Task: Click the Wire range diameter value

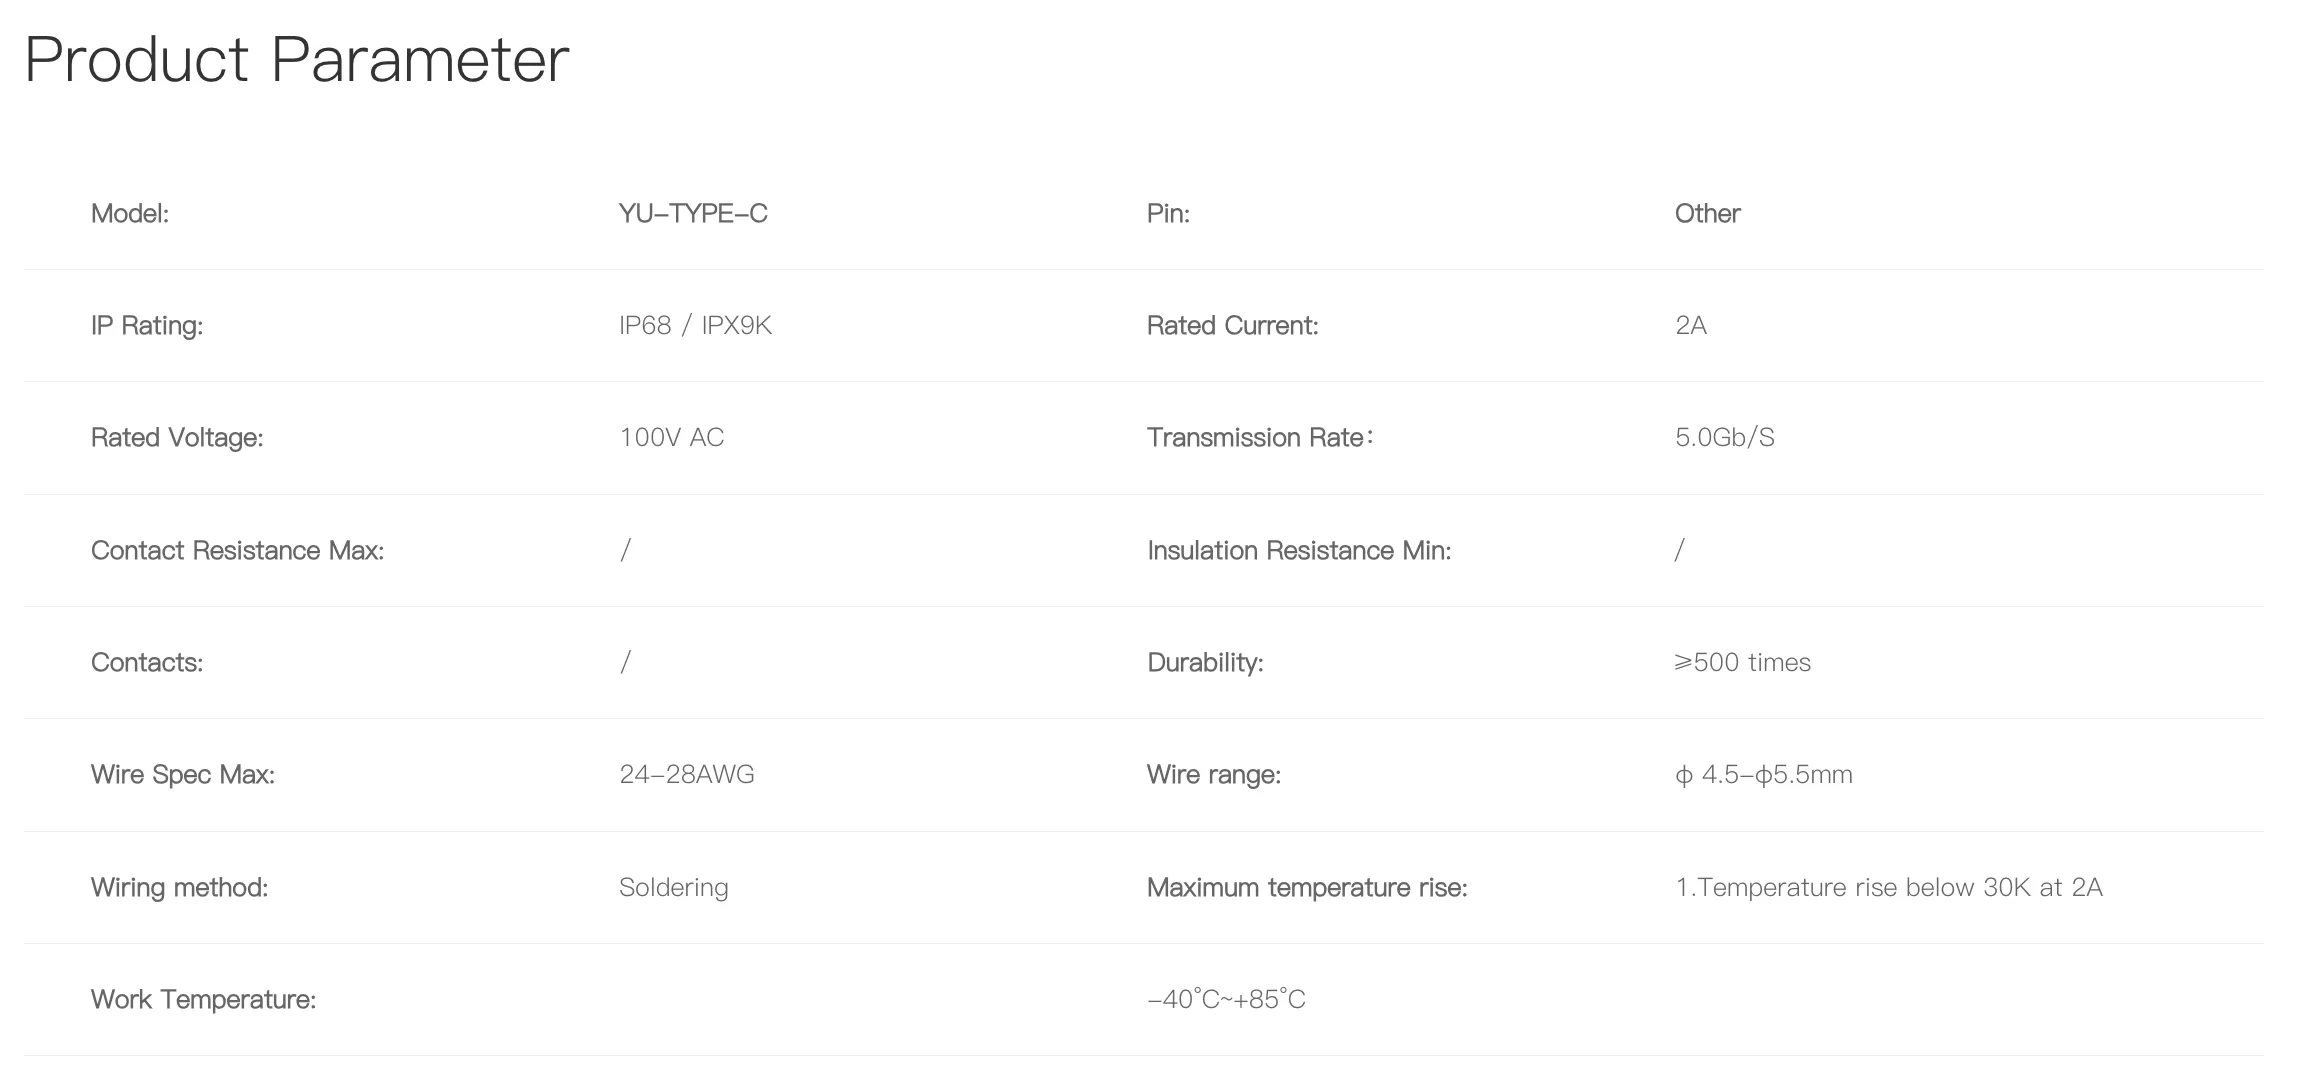Action: (x=1764, y=775)
